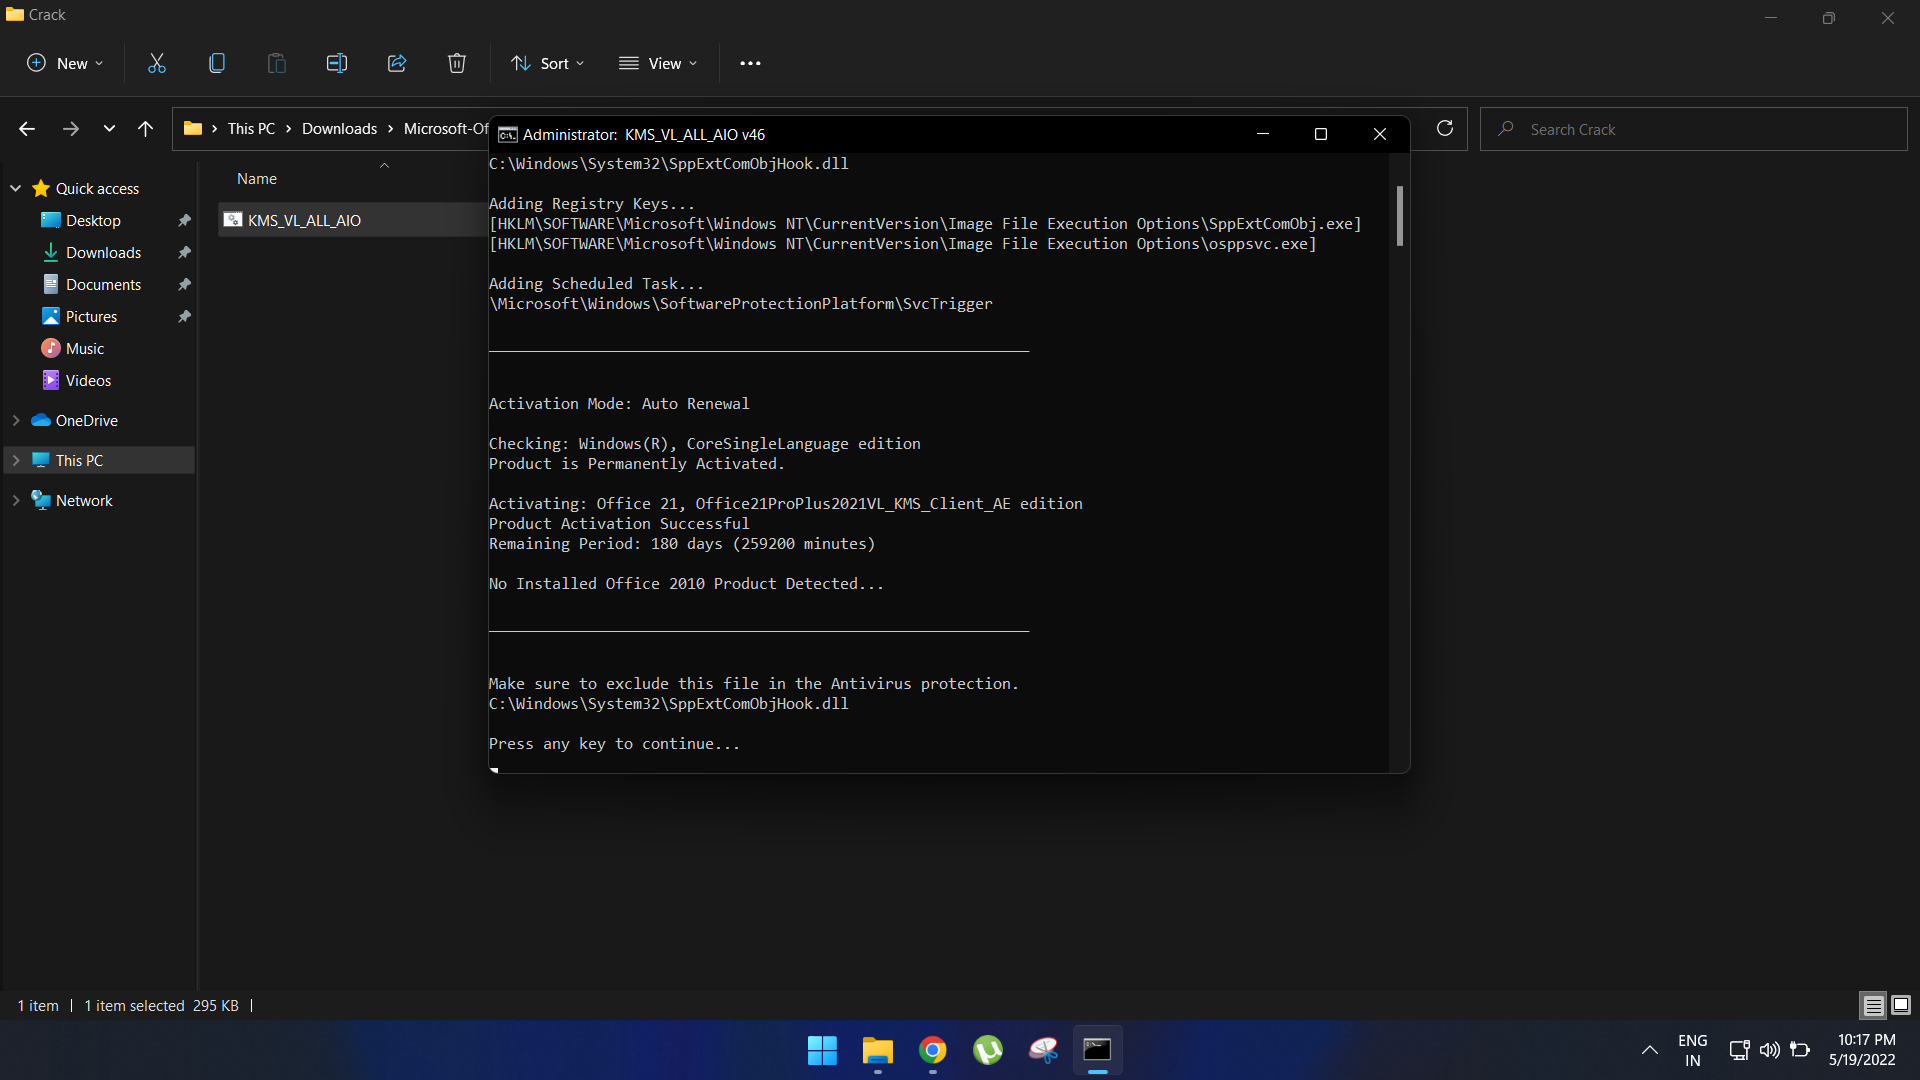This screenshot has width=1920, height=1080.
Task: Click the command prompt window title icon
Action: (508, 134)
